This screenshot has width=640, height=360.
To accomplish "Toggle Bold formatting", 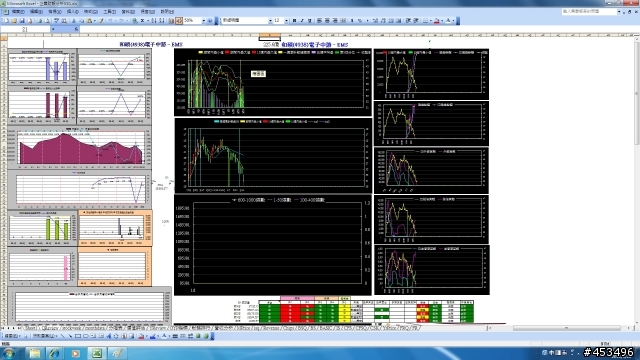I will coord(294,20).
